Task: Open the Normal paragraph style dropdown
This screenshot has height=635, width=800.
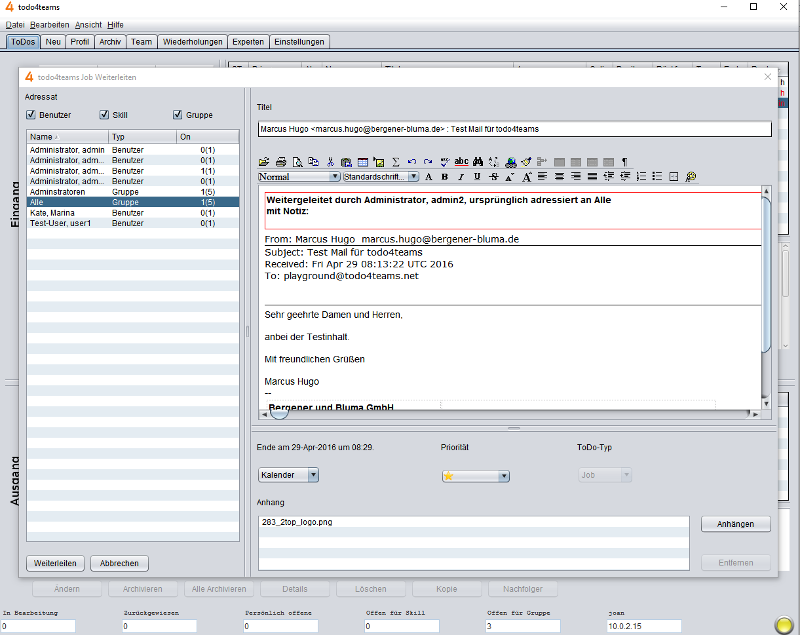Action: point(299,176)
